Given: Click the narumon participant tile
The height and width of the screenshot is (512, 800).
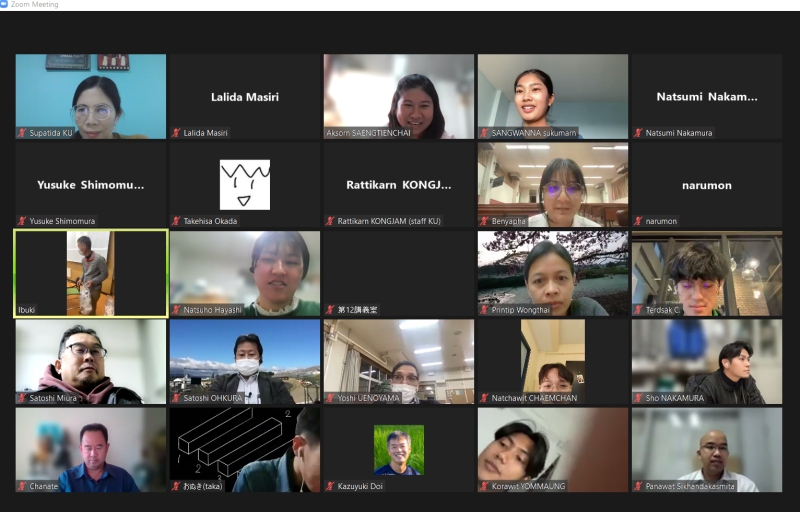Looking at the screenshot, I should [x=706, y=185].
